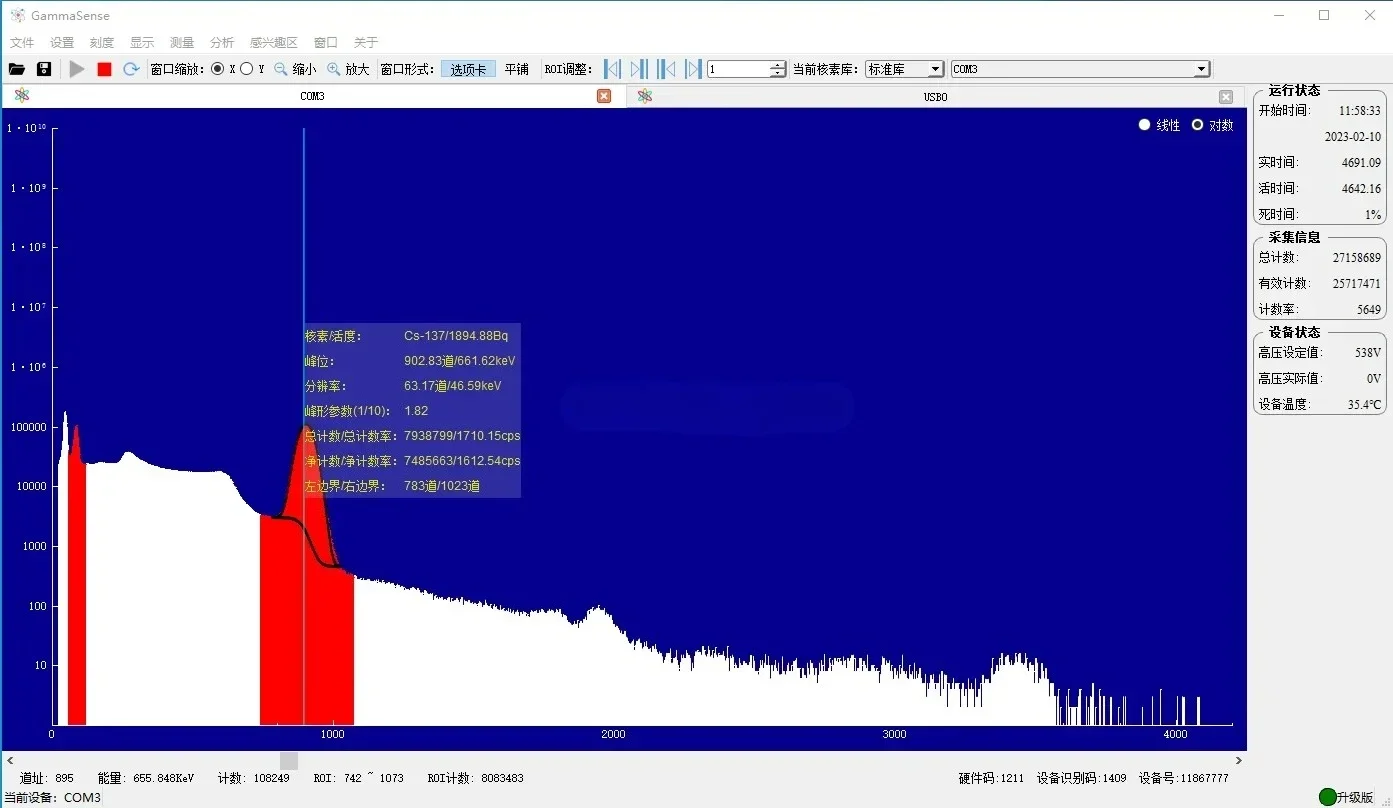1393x808 pixels.
Task: Close the USB0 tab with its gray X
Action: [x=1226, y=96]
